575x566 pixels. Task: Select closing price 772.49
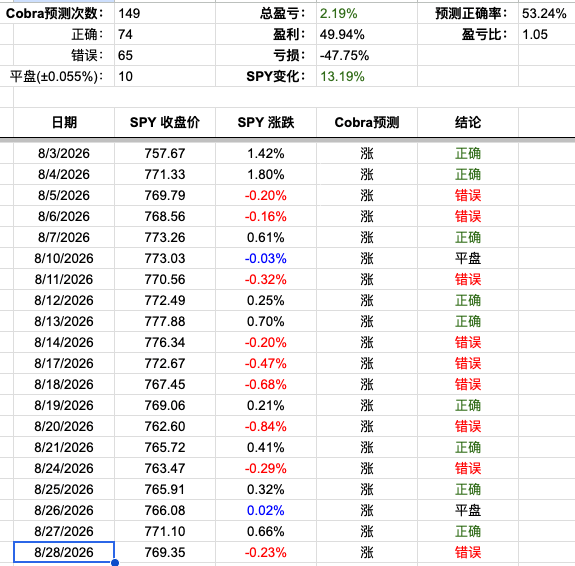165,300
